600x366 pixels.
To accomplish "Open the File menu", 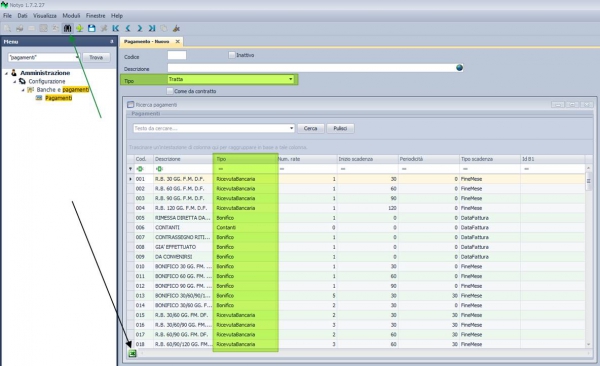I will [x=7, y=16].
